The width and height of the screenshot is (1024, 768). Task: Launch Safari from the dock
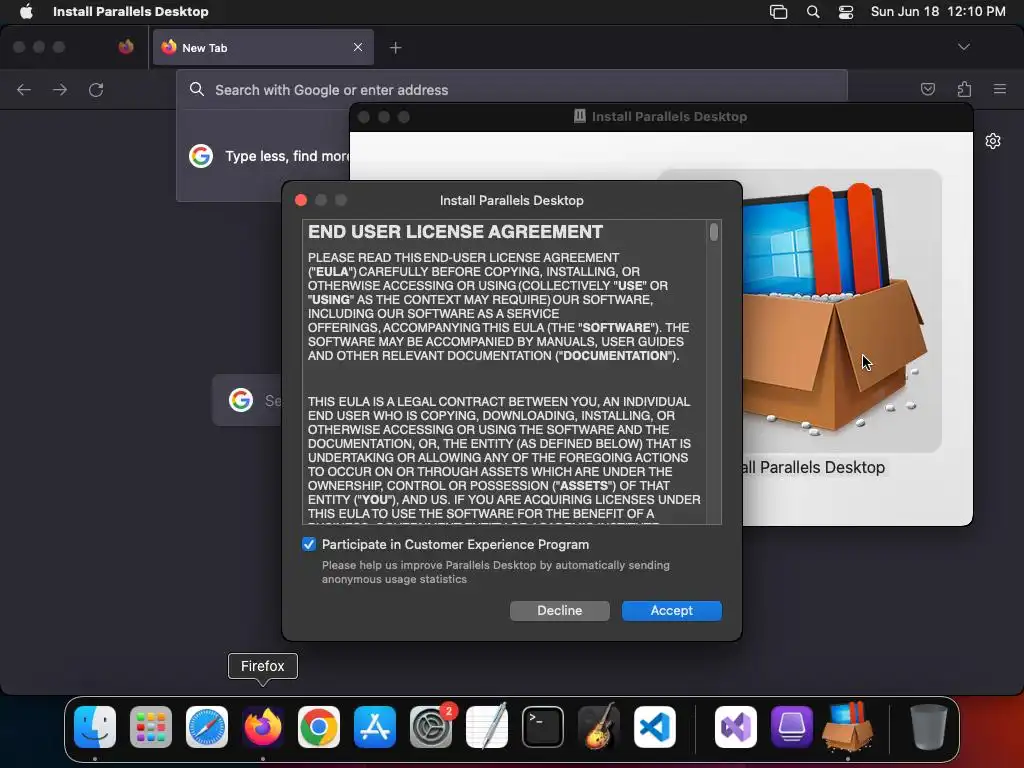point(207,727)
